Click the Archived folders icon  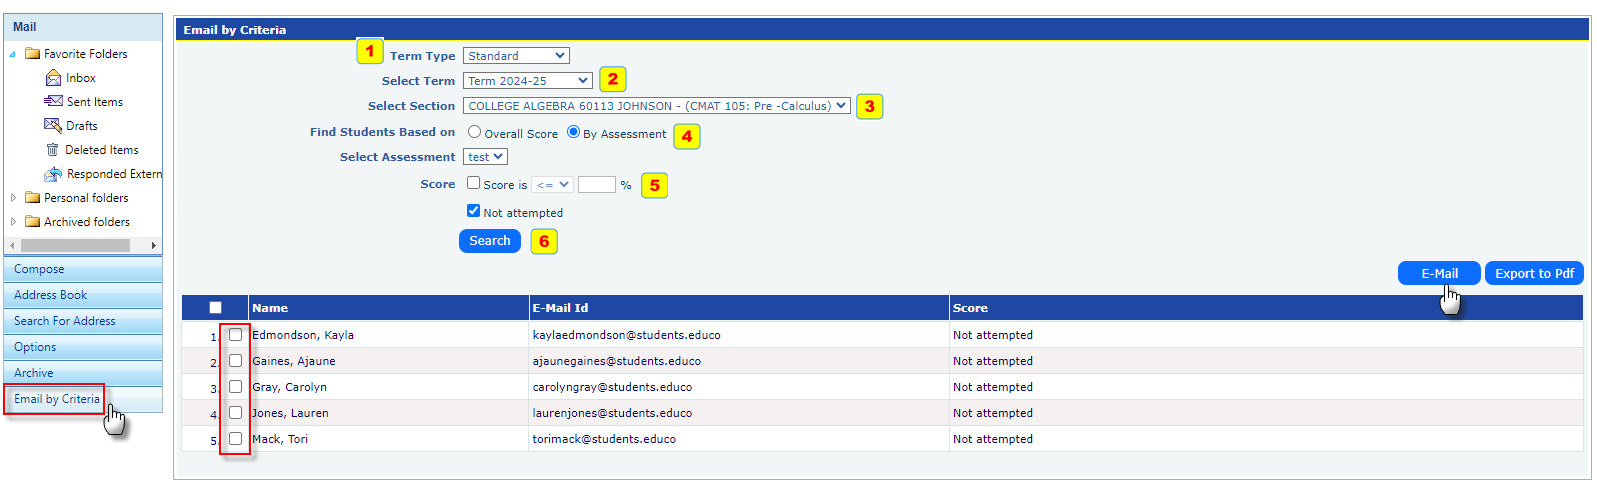coord(32,222)
